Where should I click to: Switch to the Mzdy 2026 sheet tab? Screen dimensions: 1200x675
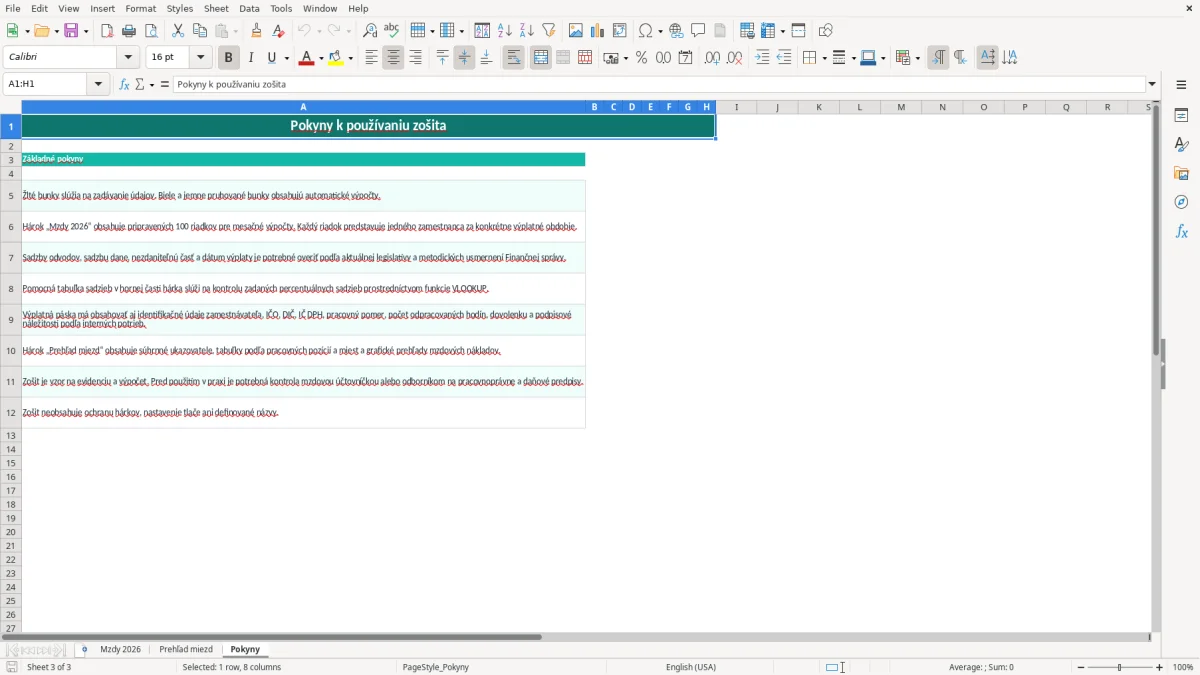pos(120,649)
